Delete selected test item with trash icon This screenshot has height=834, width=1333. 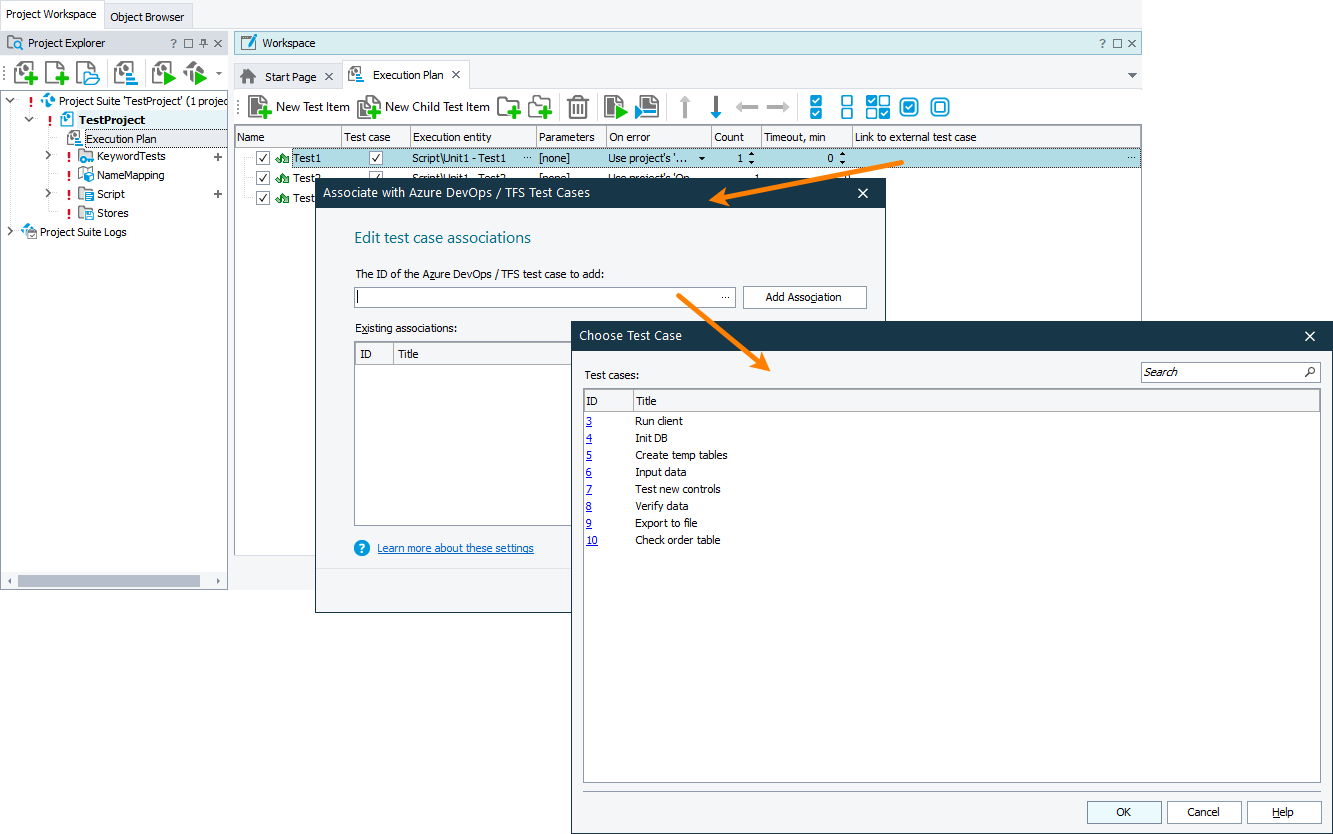(x=576, y=106)
